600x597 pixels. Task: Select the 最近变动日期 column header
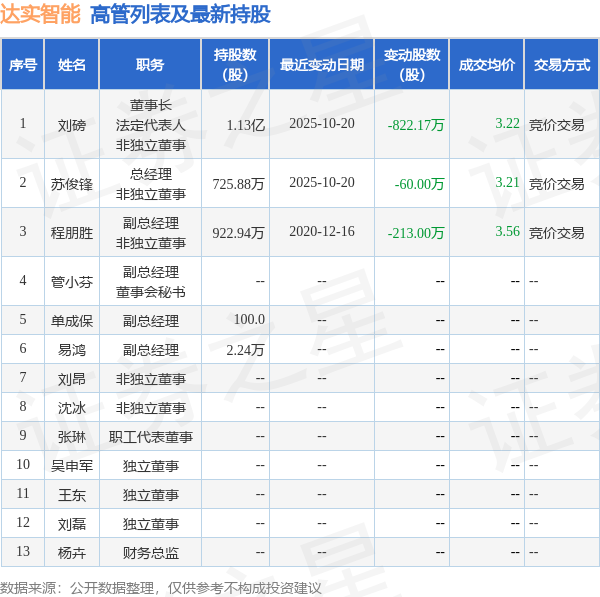(x=321, y=64)
